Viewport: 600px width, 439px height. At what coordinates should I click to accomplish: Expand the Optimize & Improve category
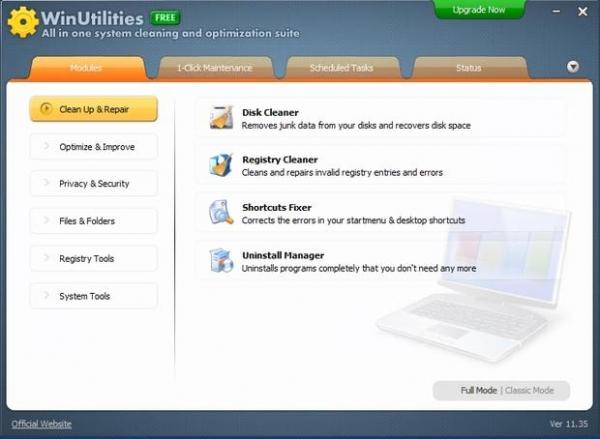[93, 147]
